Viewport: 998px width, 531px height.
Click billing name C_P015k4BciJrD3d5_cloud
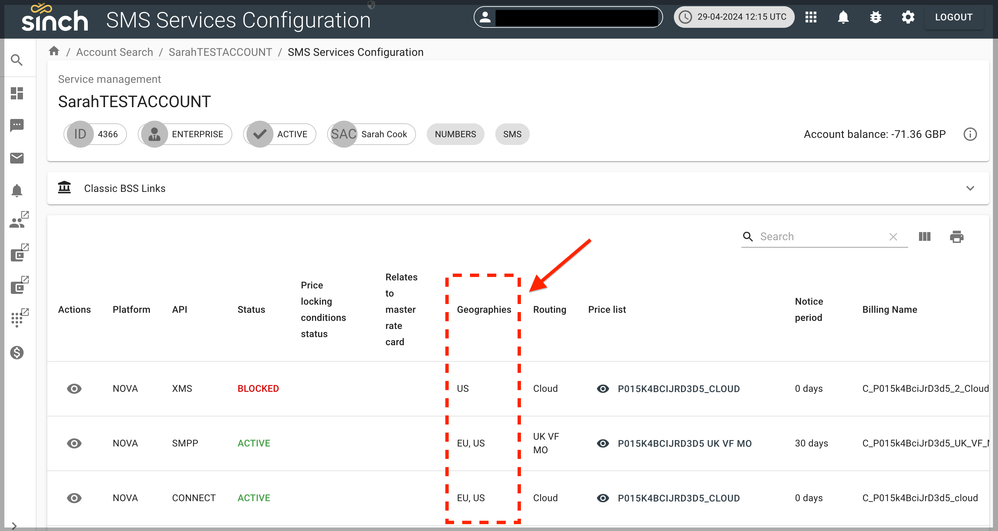point(920,498)
